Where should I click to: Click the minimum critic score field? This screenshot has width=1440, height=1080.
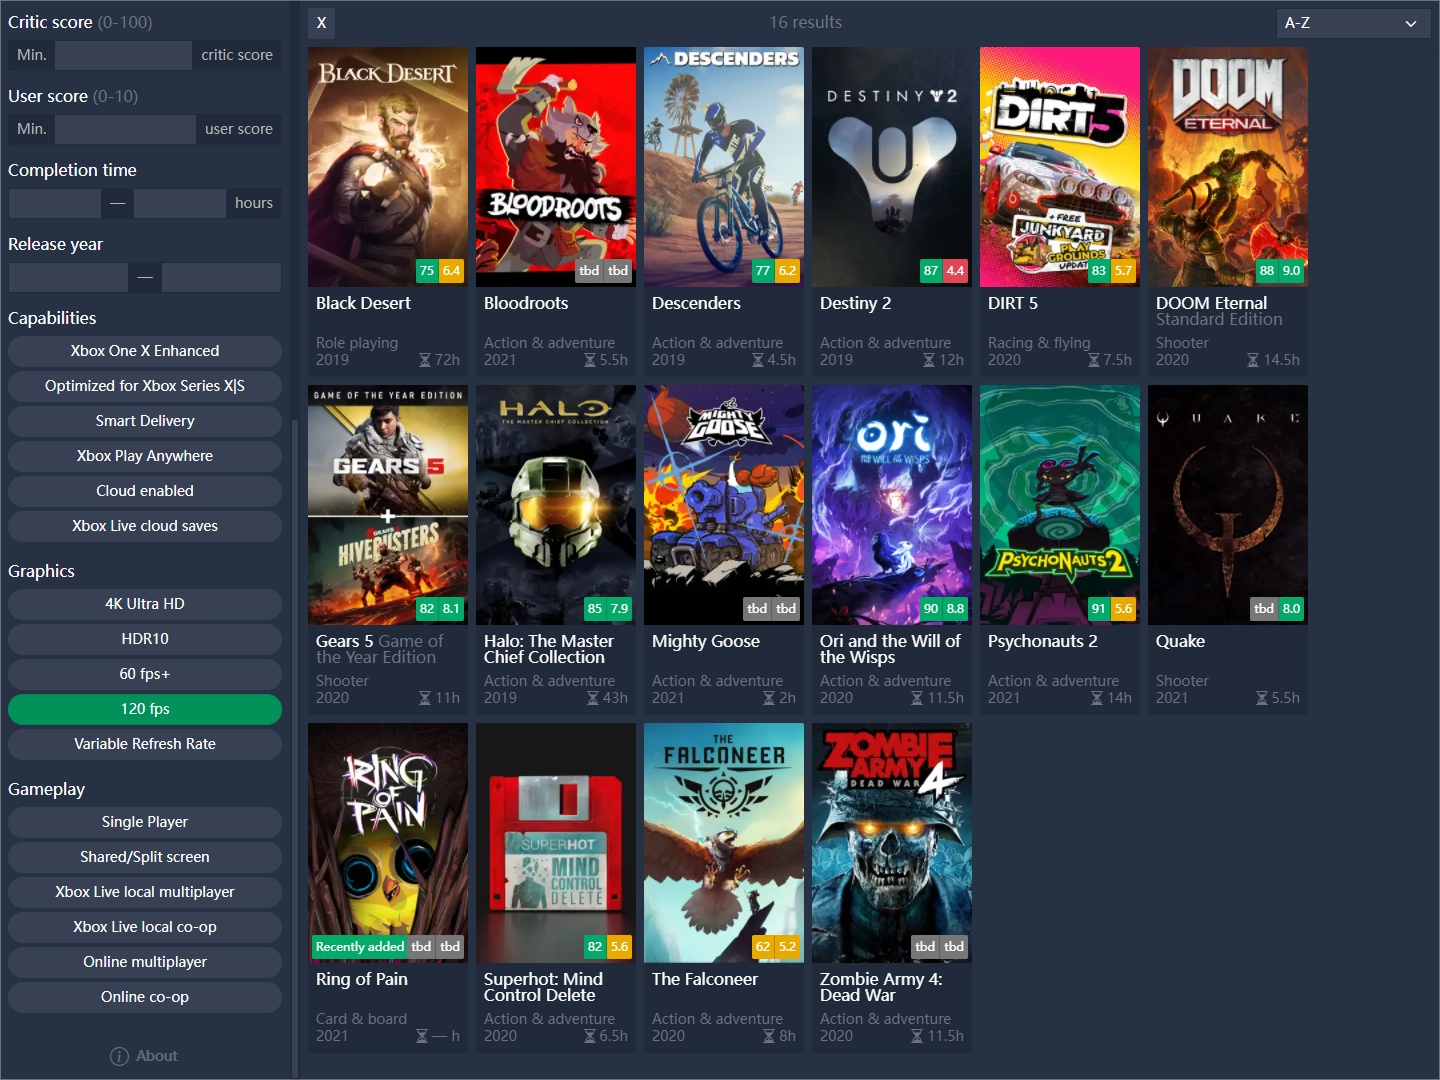pyautogui.click(x=123, y=55)
